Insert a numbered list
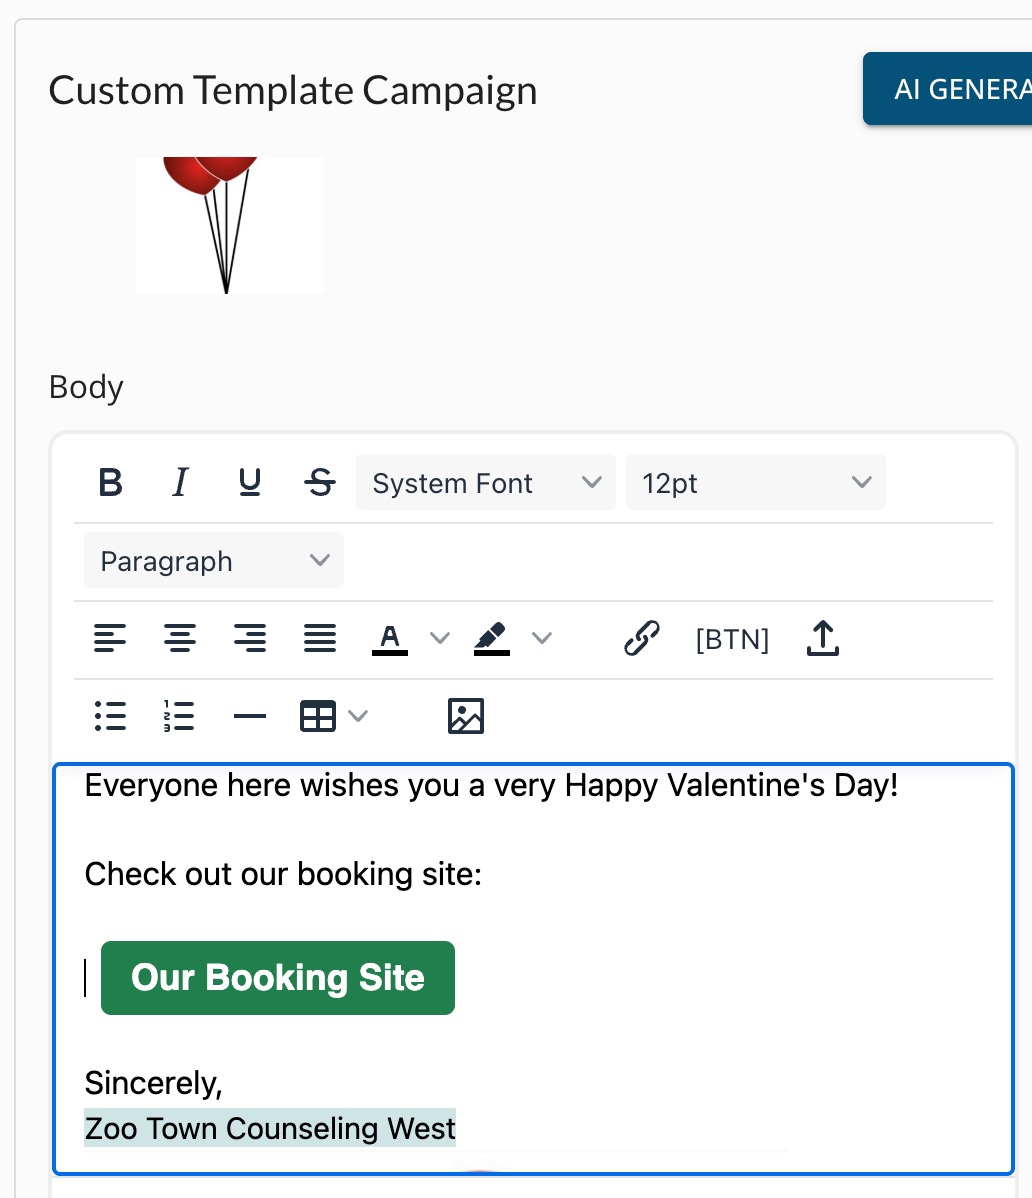 pos(180,717)
